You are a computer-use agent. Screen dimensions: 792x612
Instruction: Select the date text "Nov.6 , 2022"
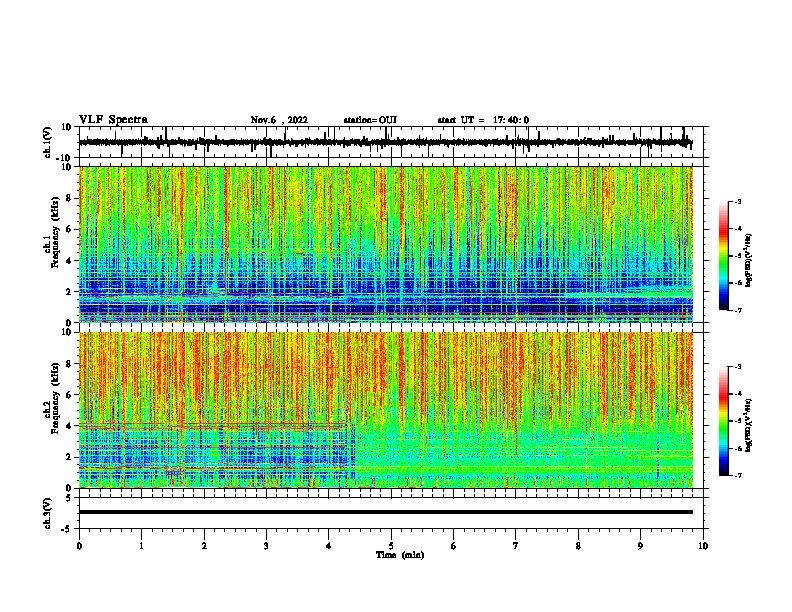tap(279, 120)
